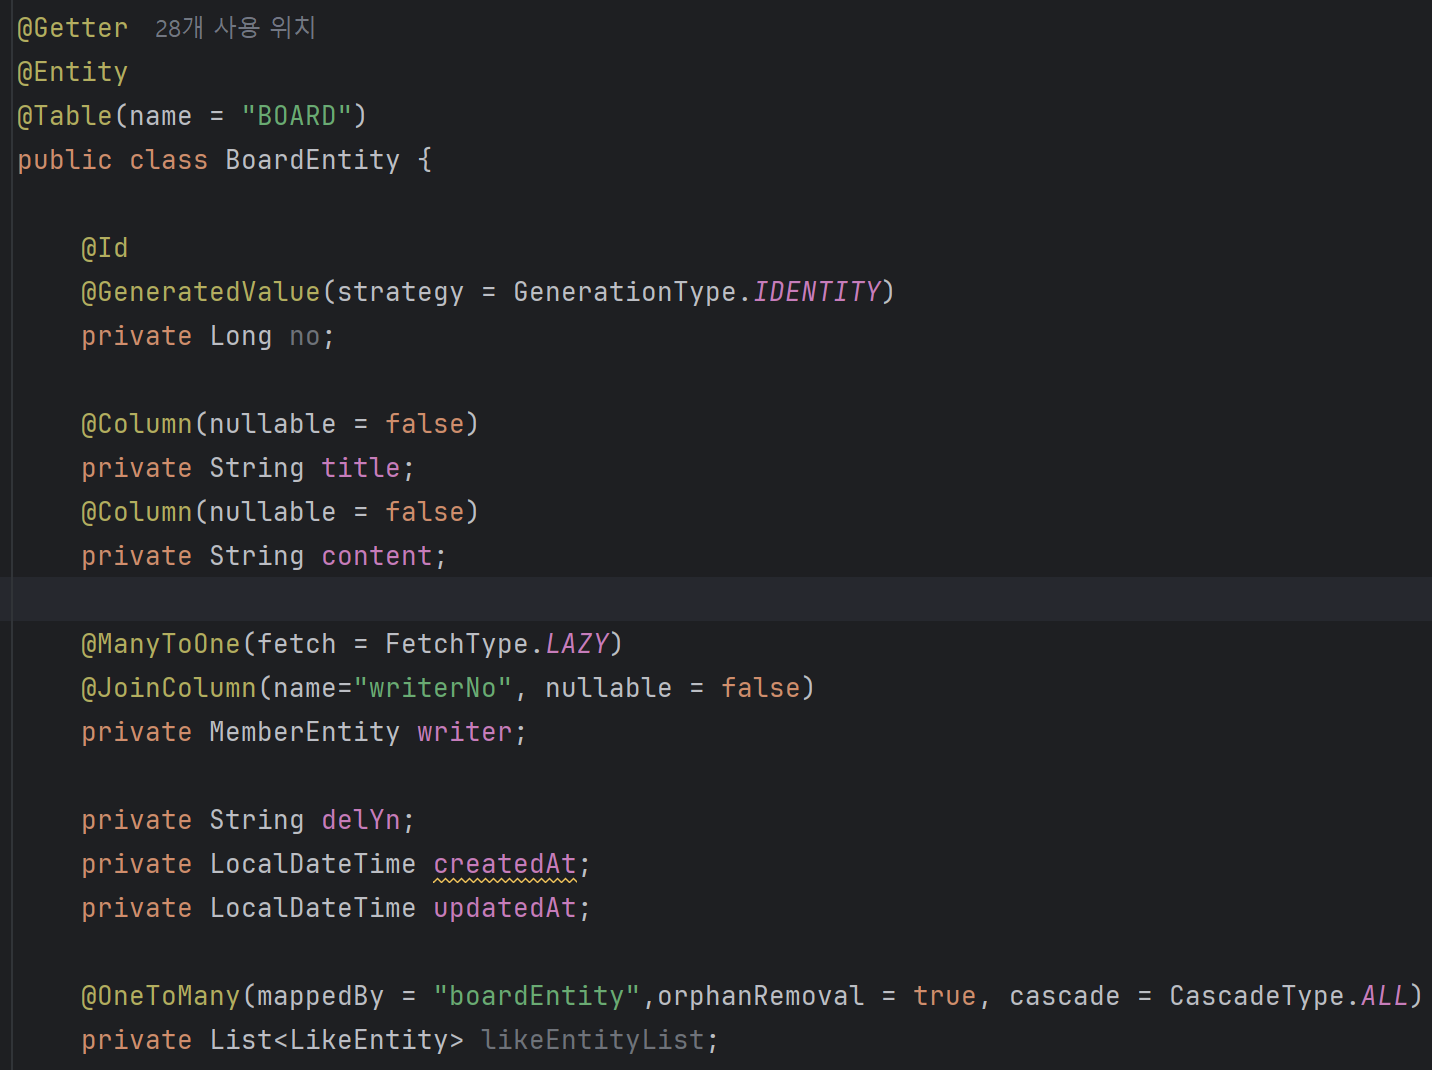The width and height of the screenshot is (1432, 1070).
Task: Click the field name "no"
Action: (305, 336)
